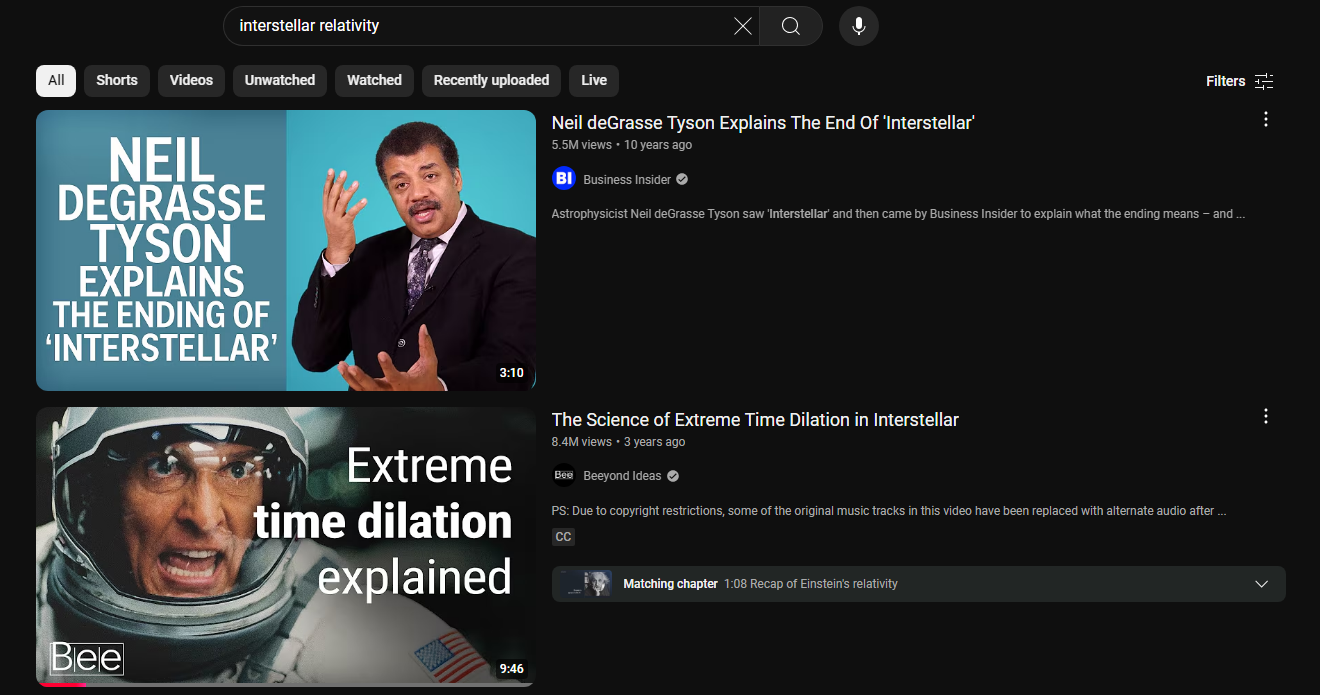
Task: Click the red watch progress bar on the Interstellar thumbnail
Action: tap(62, 685)
